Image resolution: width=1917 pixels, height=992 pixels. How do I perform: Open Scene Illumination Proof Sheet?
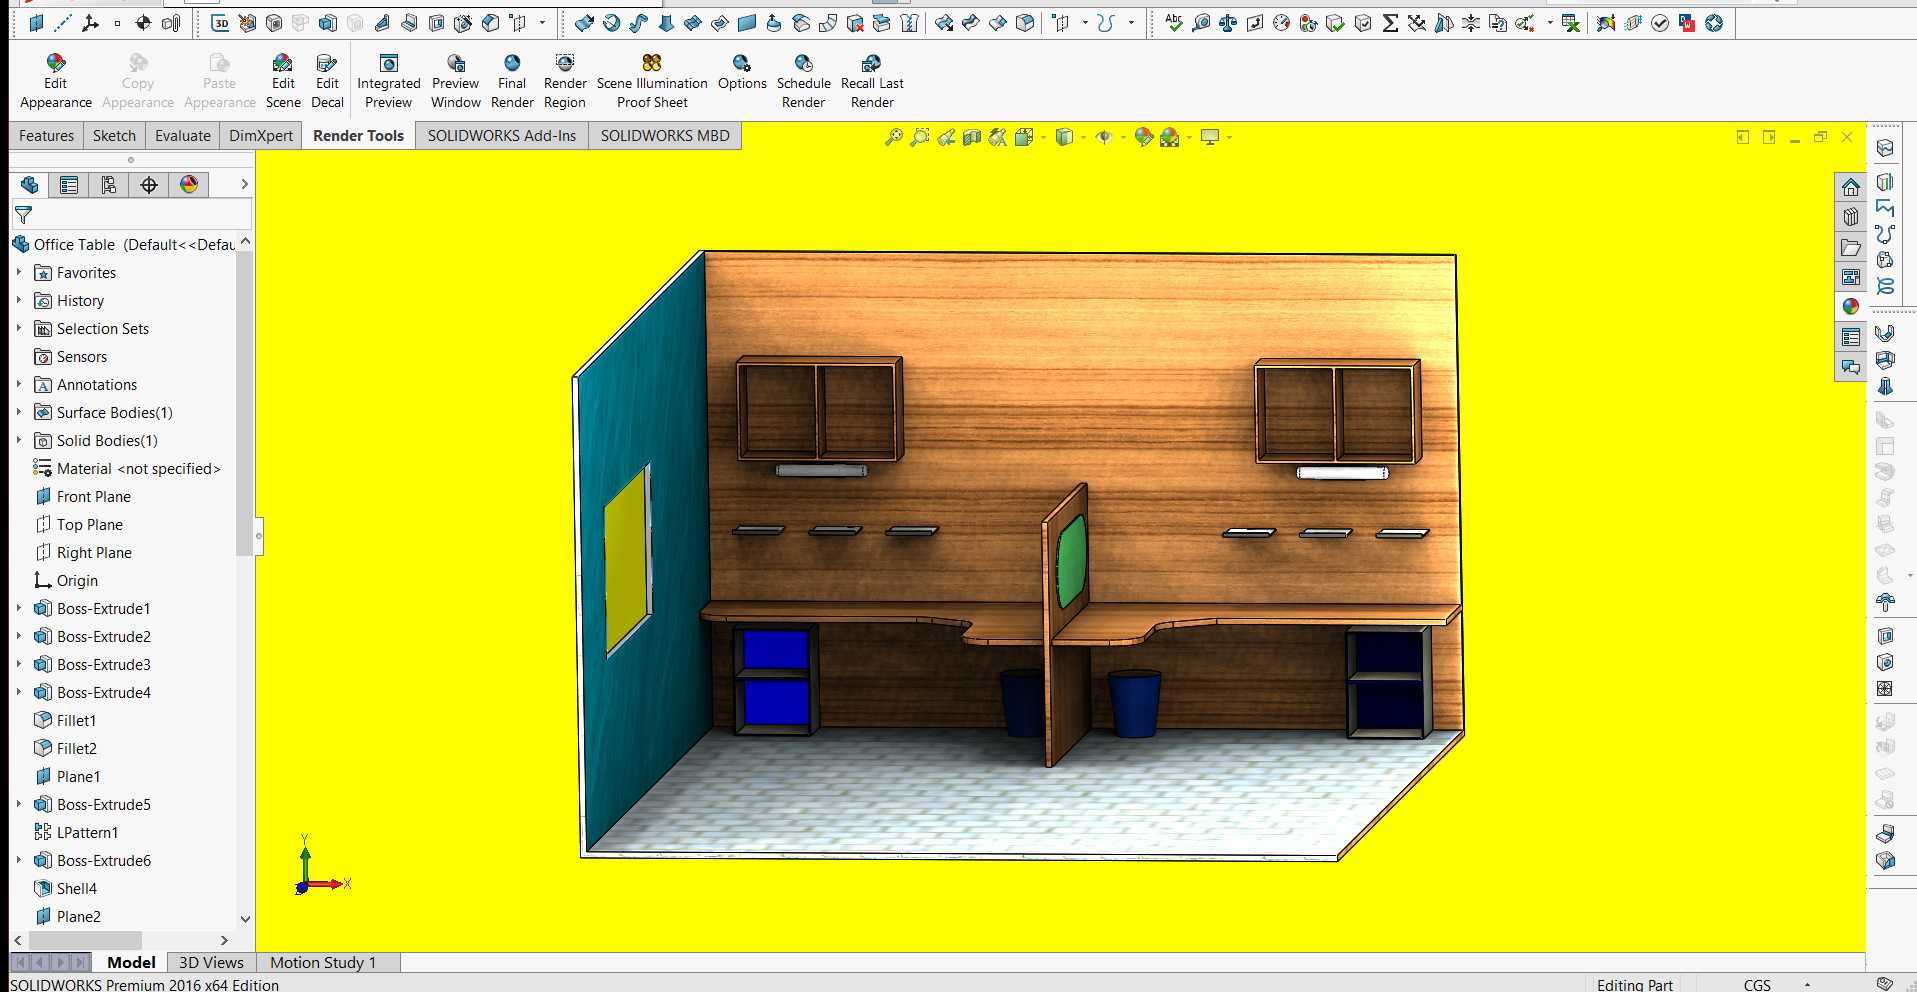[652, 81]
